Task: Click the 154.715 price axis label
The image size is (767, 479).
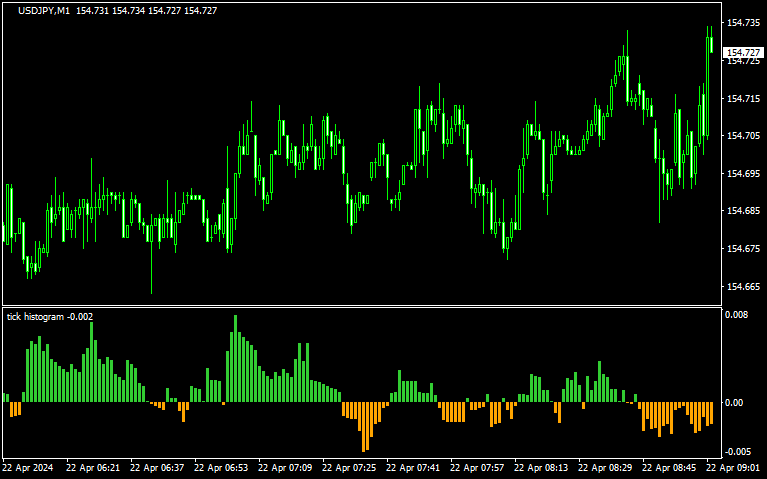Action: point(744,98)
